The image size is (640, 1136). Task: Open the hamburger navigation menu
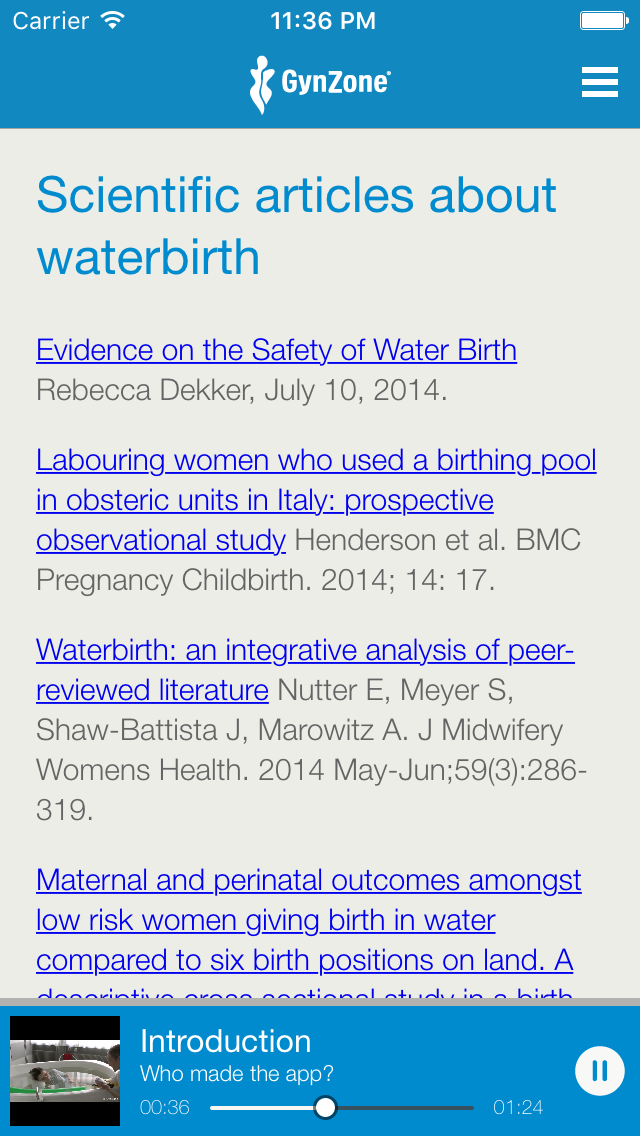pyautogui.click(x=600, y=82)
